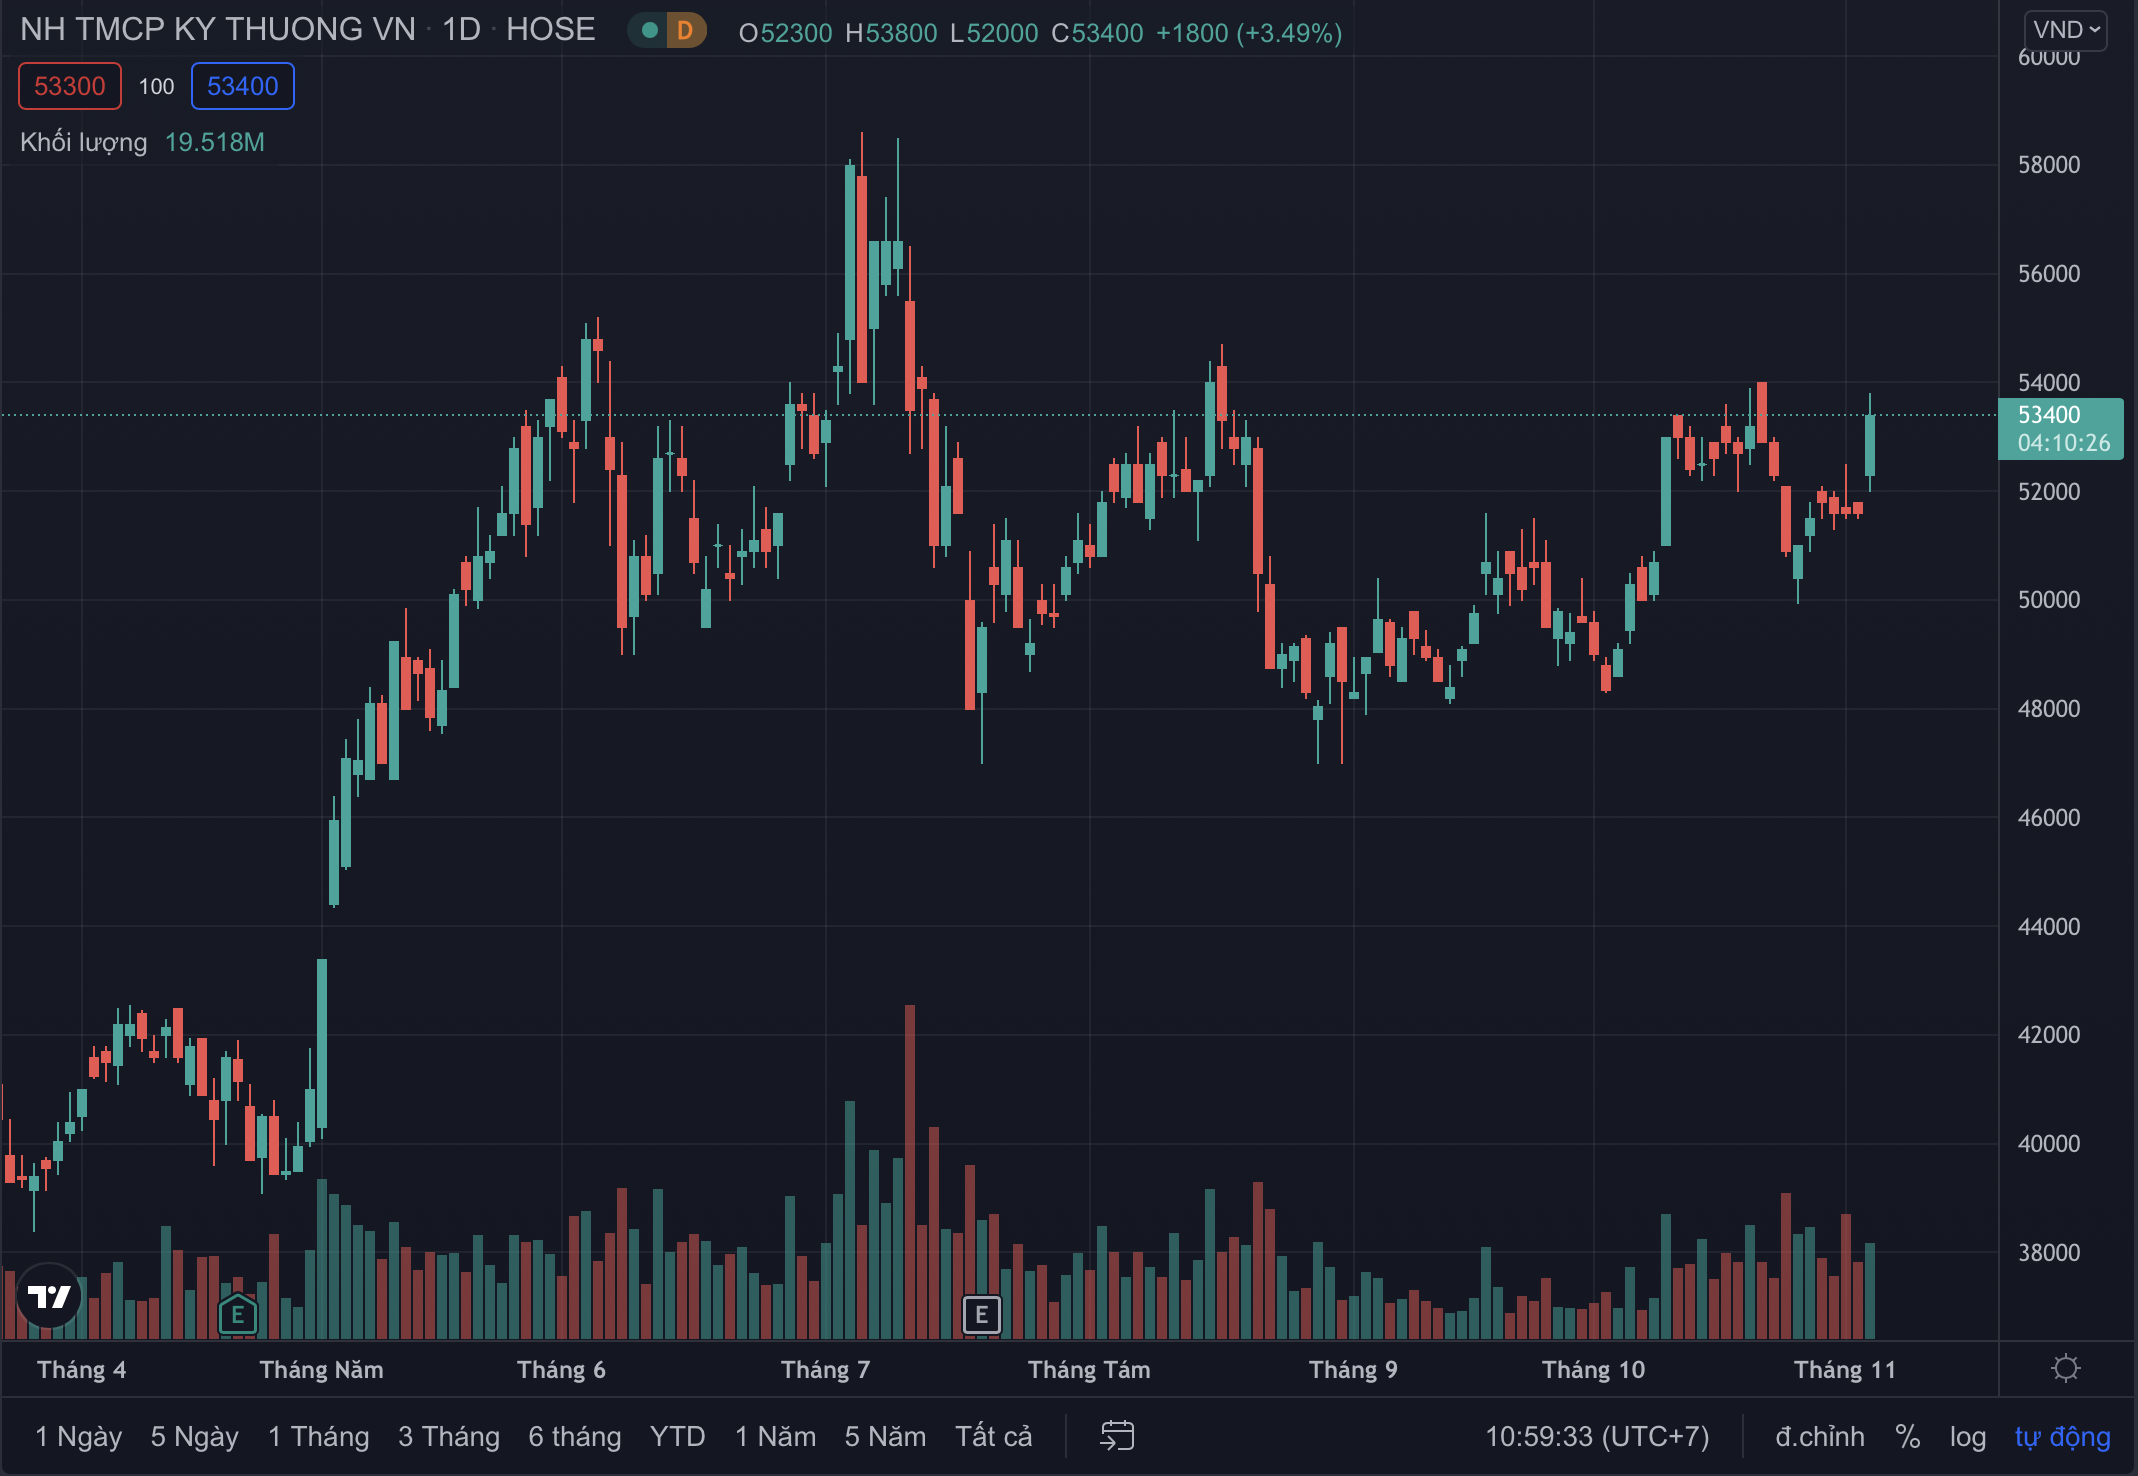The height and width of the screenshot is (1476, 2138).
Task: Click the Tháng 6 label on time axis
Action: (562, 1370)
